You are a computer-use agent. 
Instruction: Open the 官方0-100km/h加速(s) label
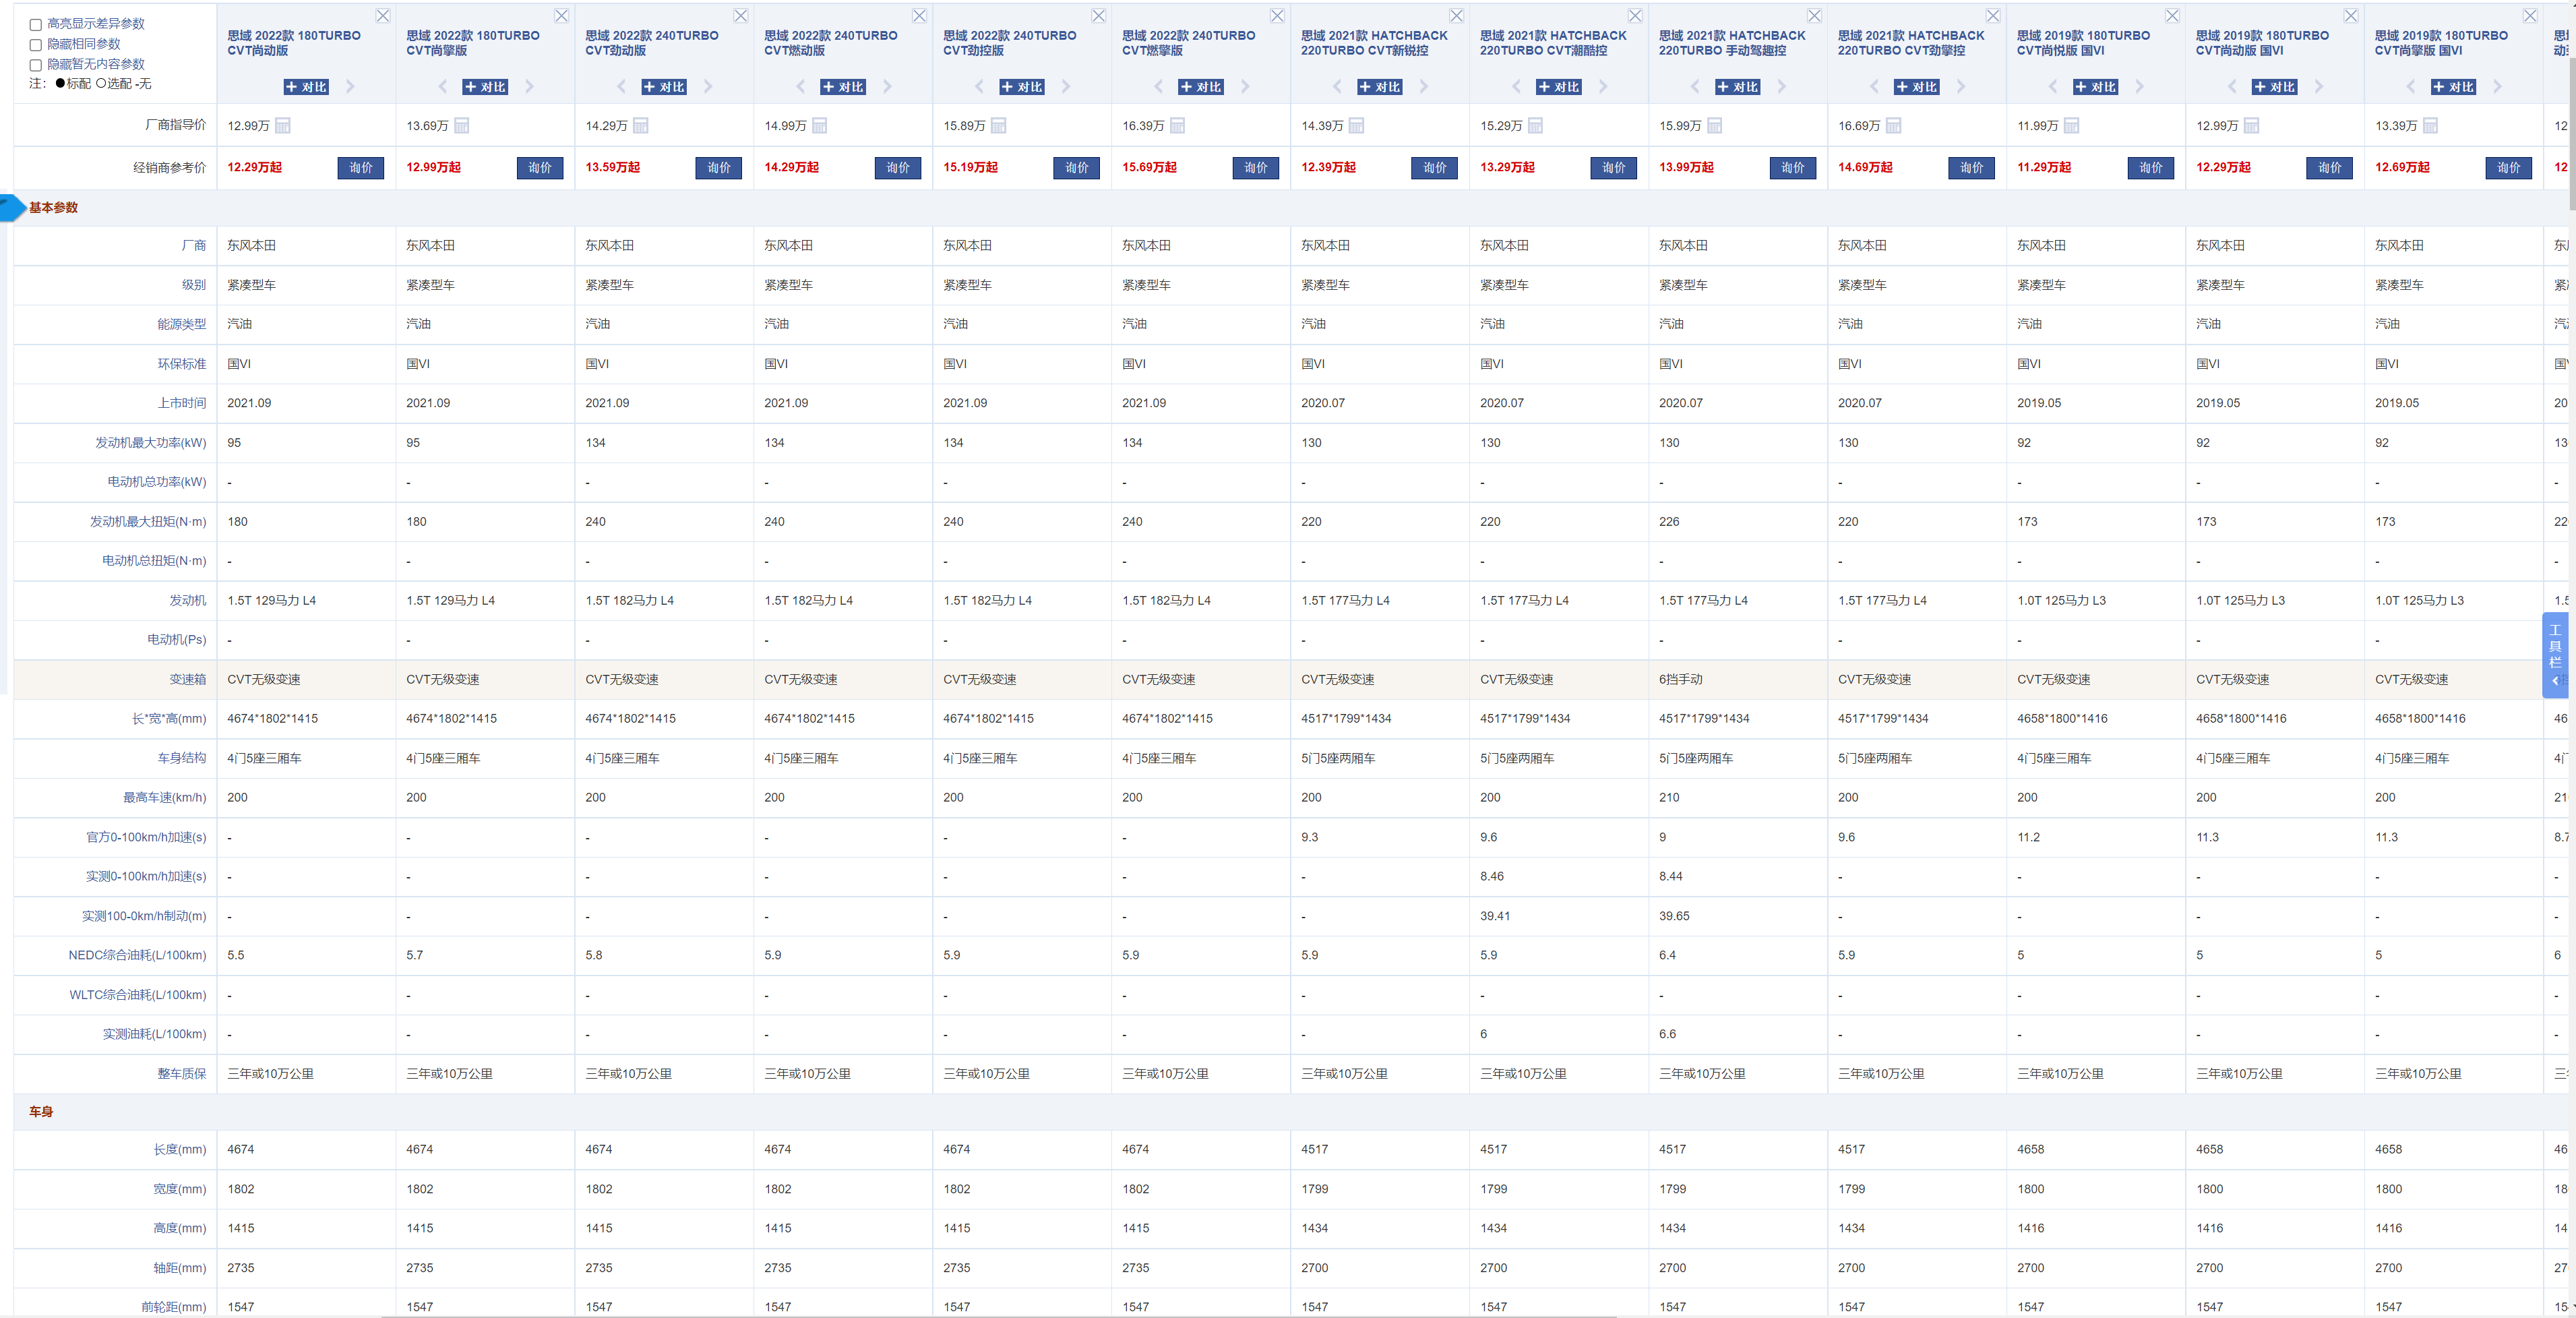(146, 838)
